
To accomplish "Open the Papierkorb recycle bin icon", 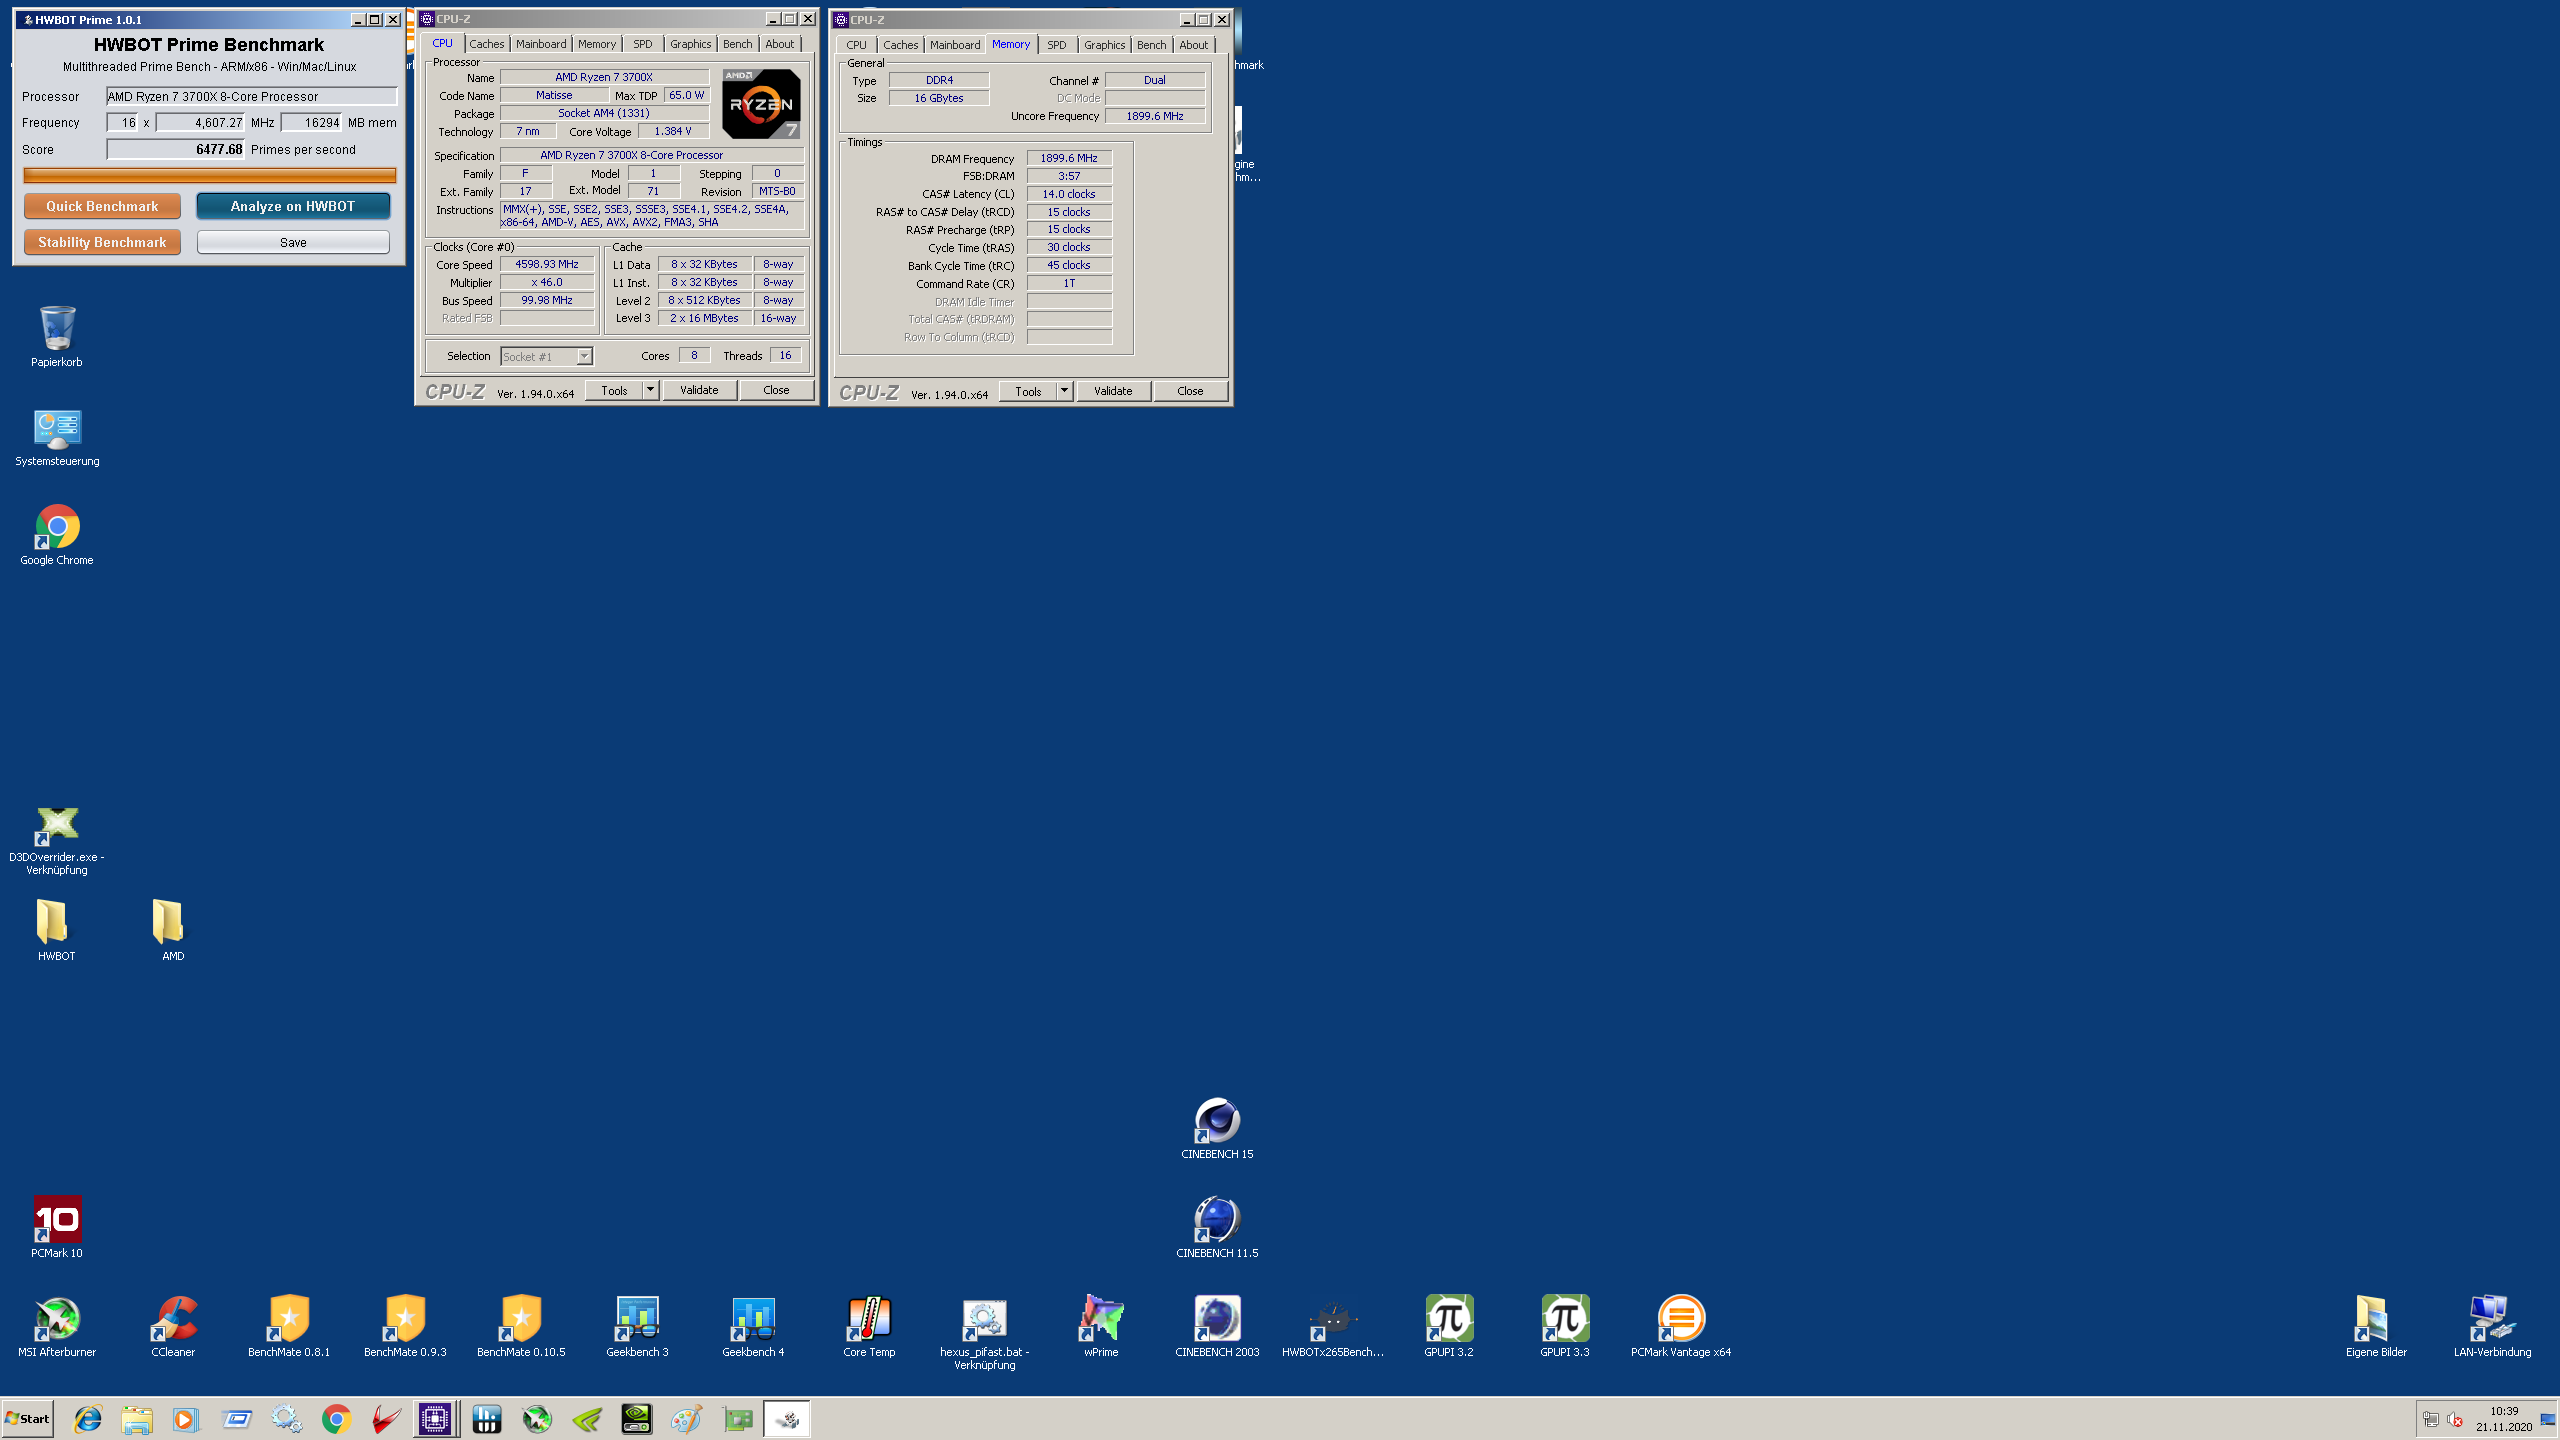I will pyautogui.click(x=57, y=336).
